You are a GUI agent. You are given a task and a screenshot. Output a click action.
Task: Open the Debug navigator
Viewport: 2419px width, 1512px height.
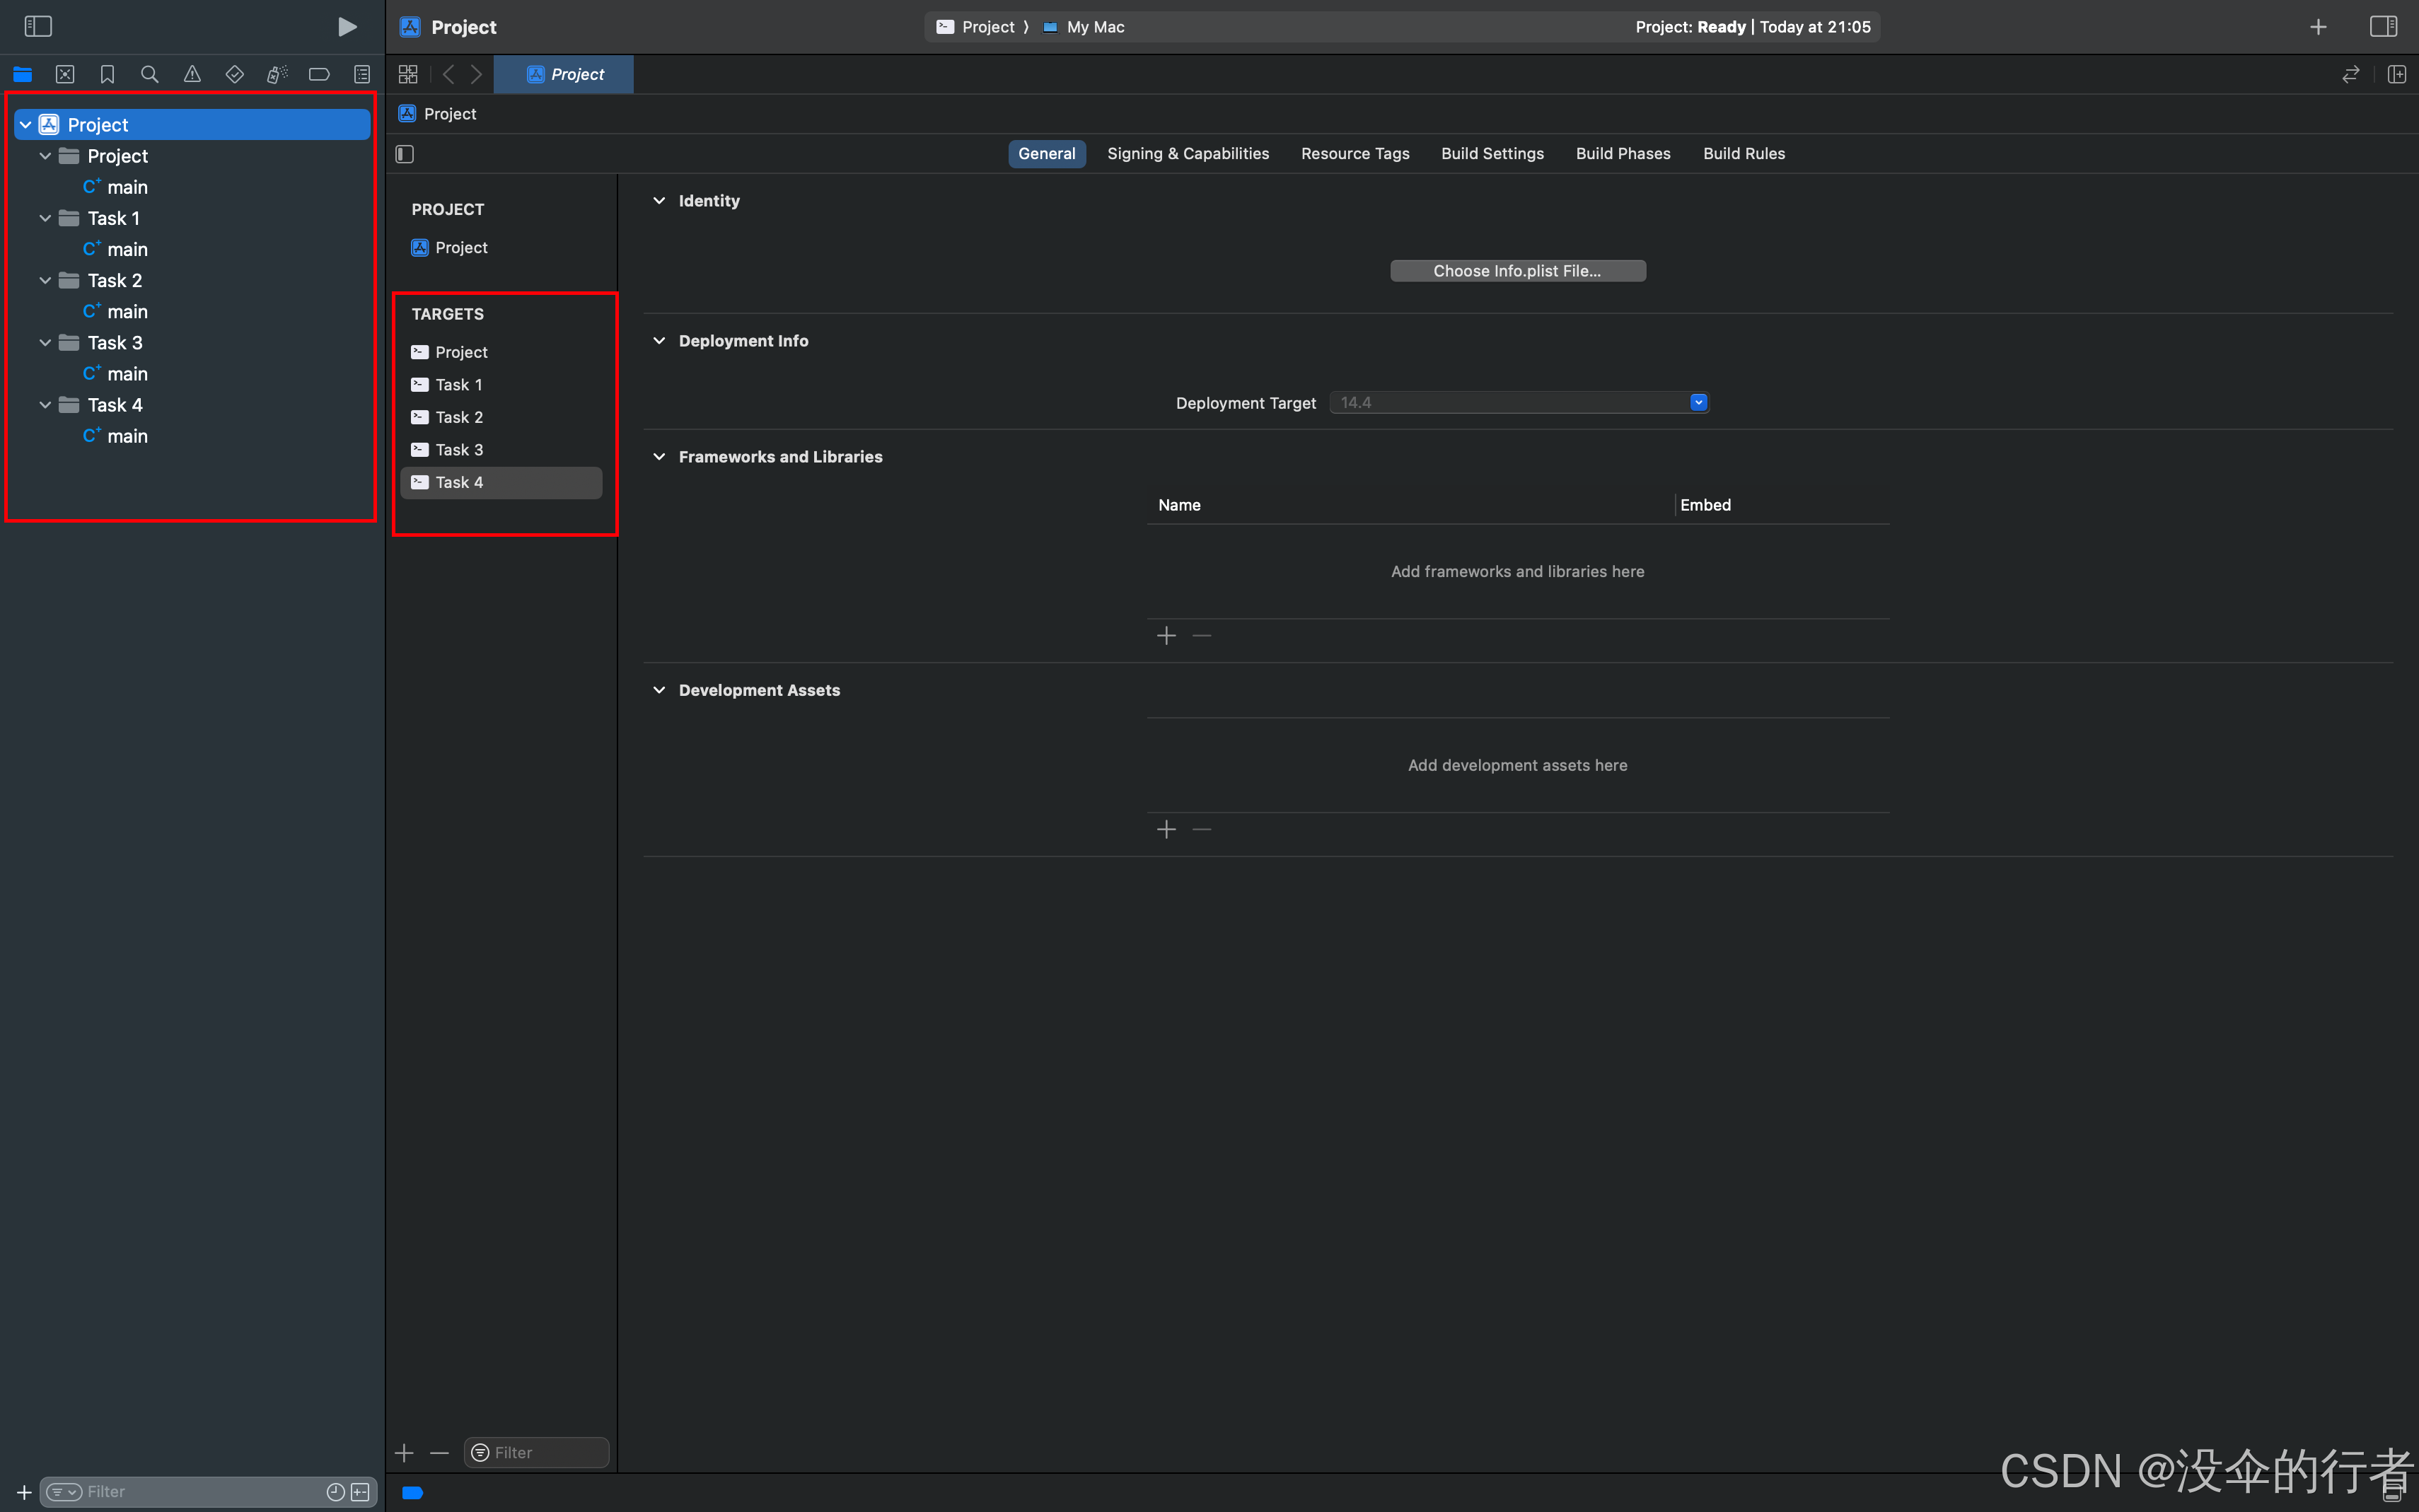pyautogui.click(x=277, y=74)
